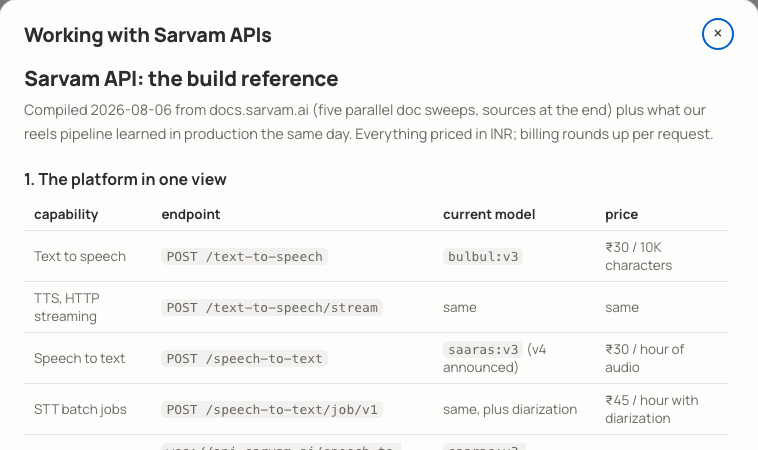
Task: Click the 'STT batch jobs' capability cell
Action: point(80,409)
